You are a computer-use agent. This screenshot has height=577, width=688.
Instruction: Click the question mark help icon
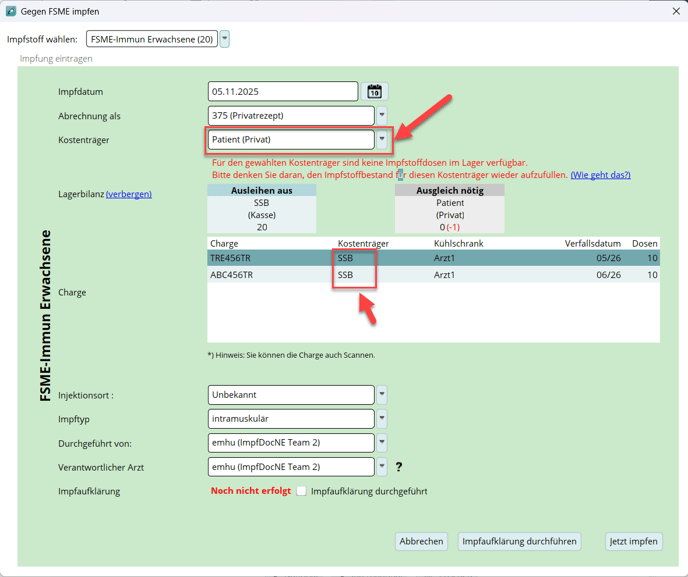[x=399, y=467]
